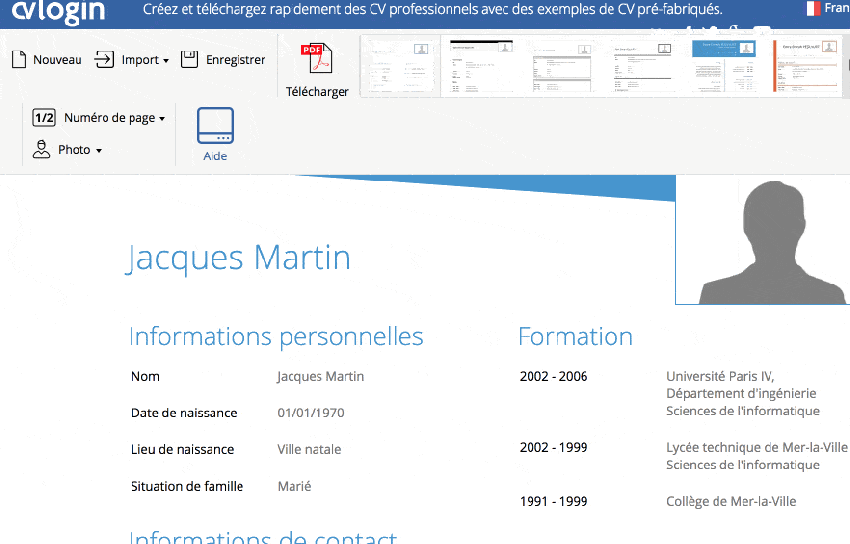Select the first CV template thumbnail
Image resolution: width=850 pixels, height=544 pixels.
click(400, 66)
